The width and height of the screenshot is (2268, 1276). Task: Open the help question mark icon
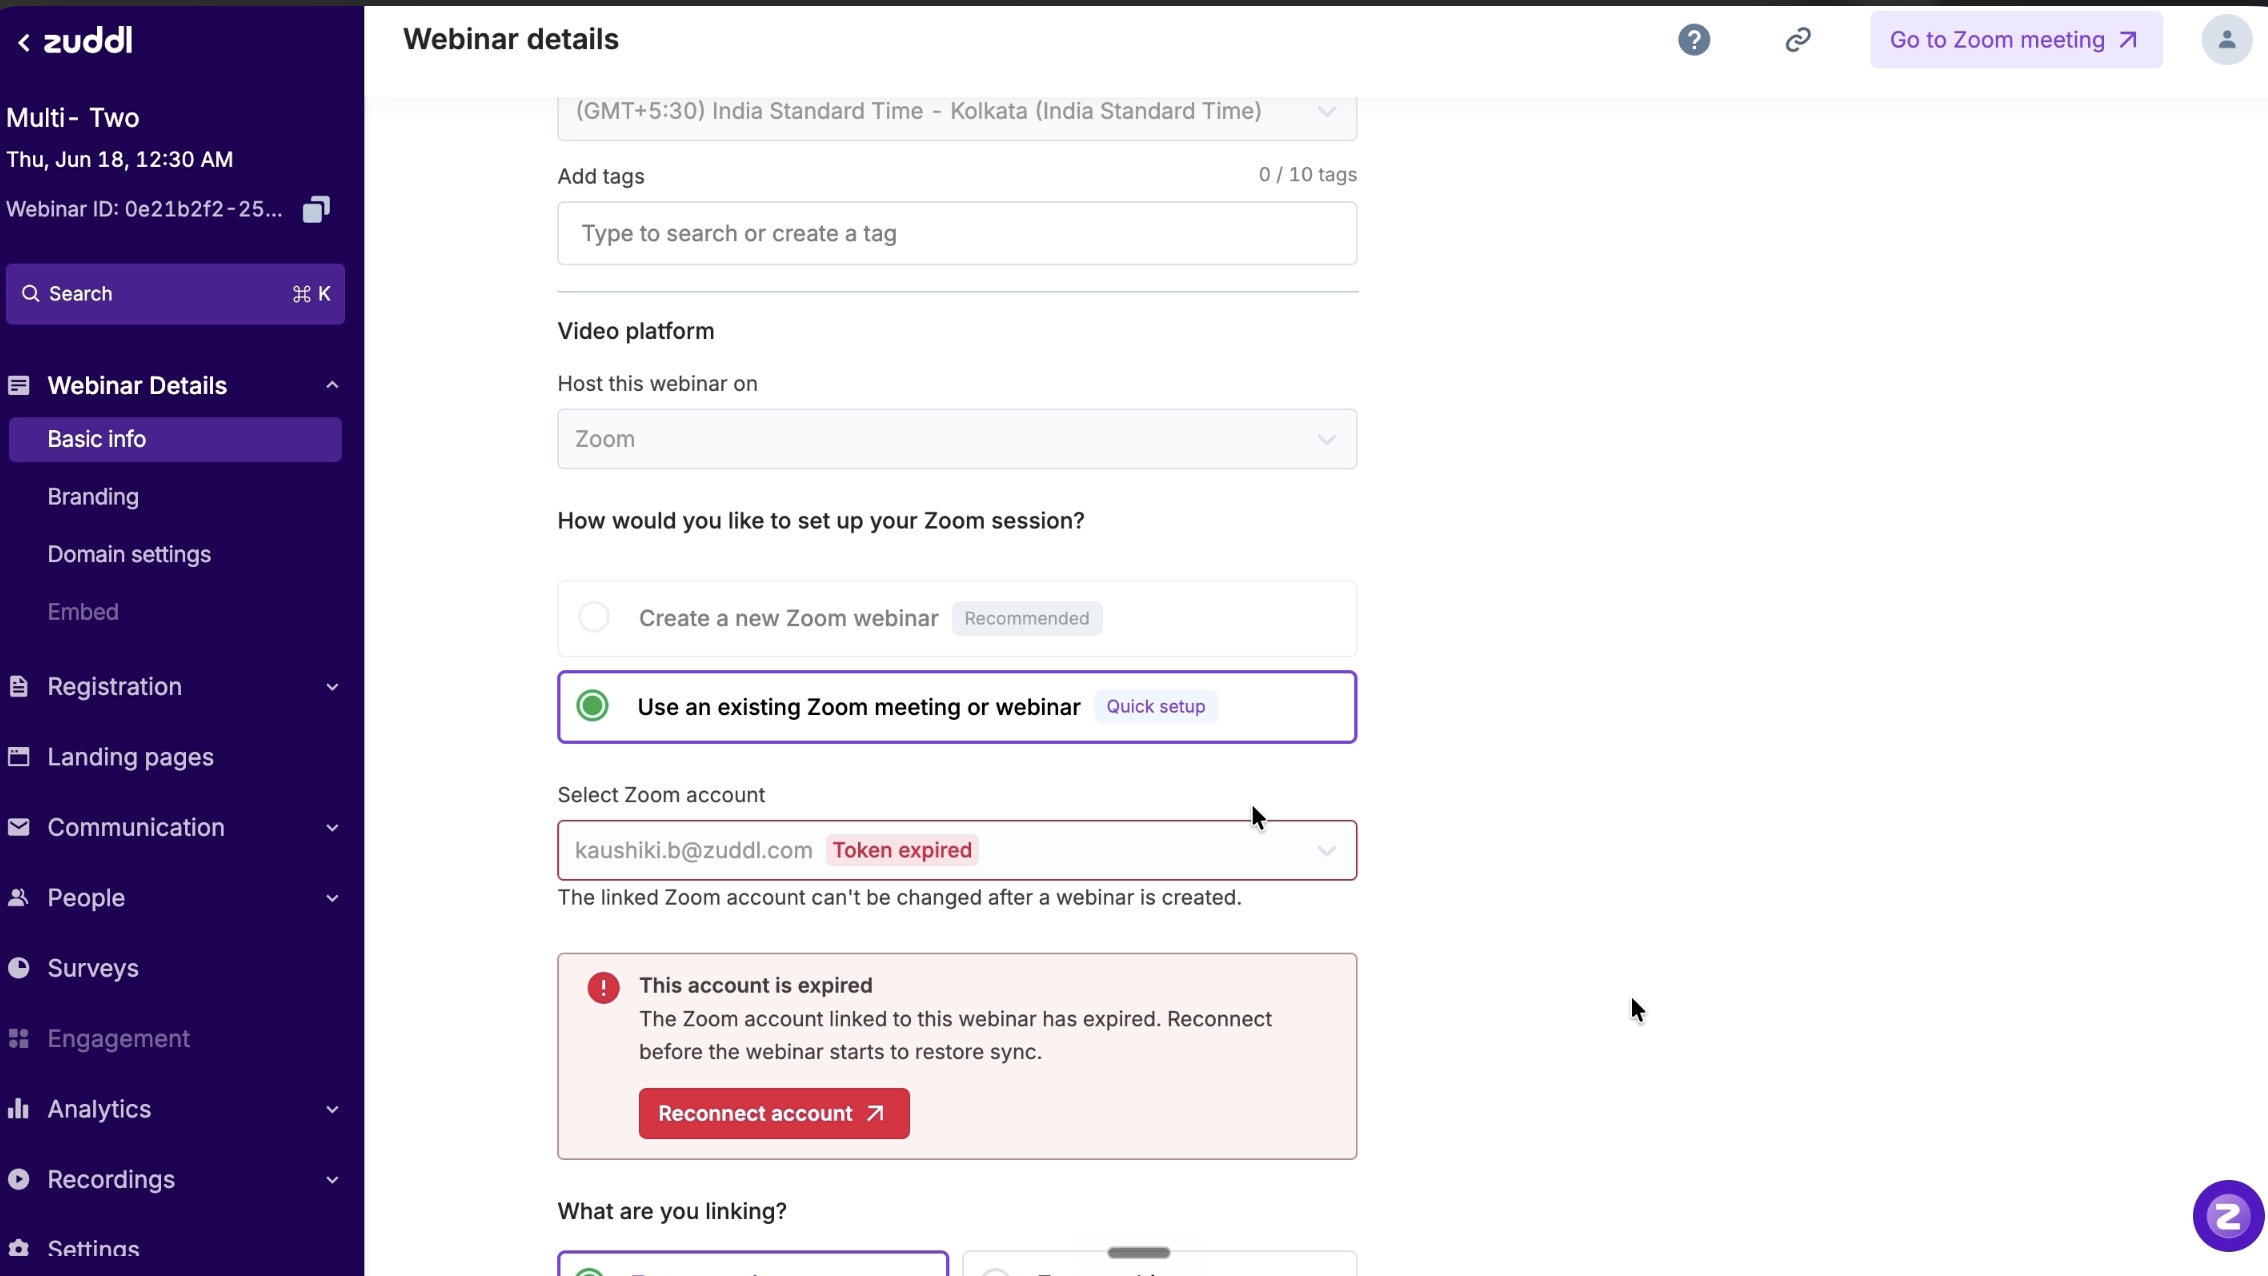coord(1694,40)
